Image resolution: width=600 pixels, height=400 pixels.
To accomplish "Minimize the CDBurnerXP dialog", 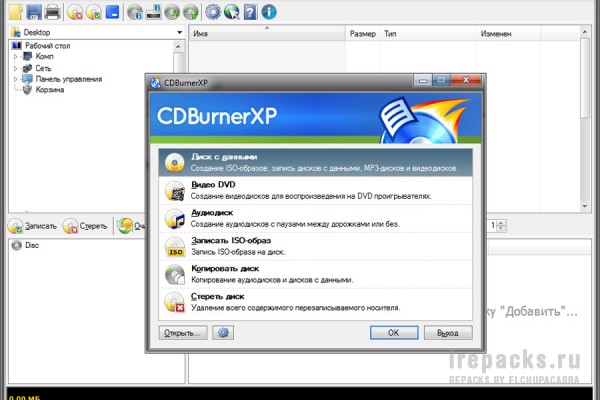I will click(x=423, y=80).
